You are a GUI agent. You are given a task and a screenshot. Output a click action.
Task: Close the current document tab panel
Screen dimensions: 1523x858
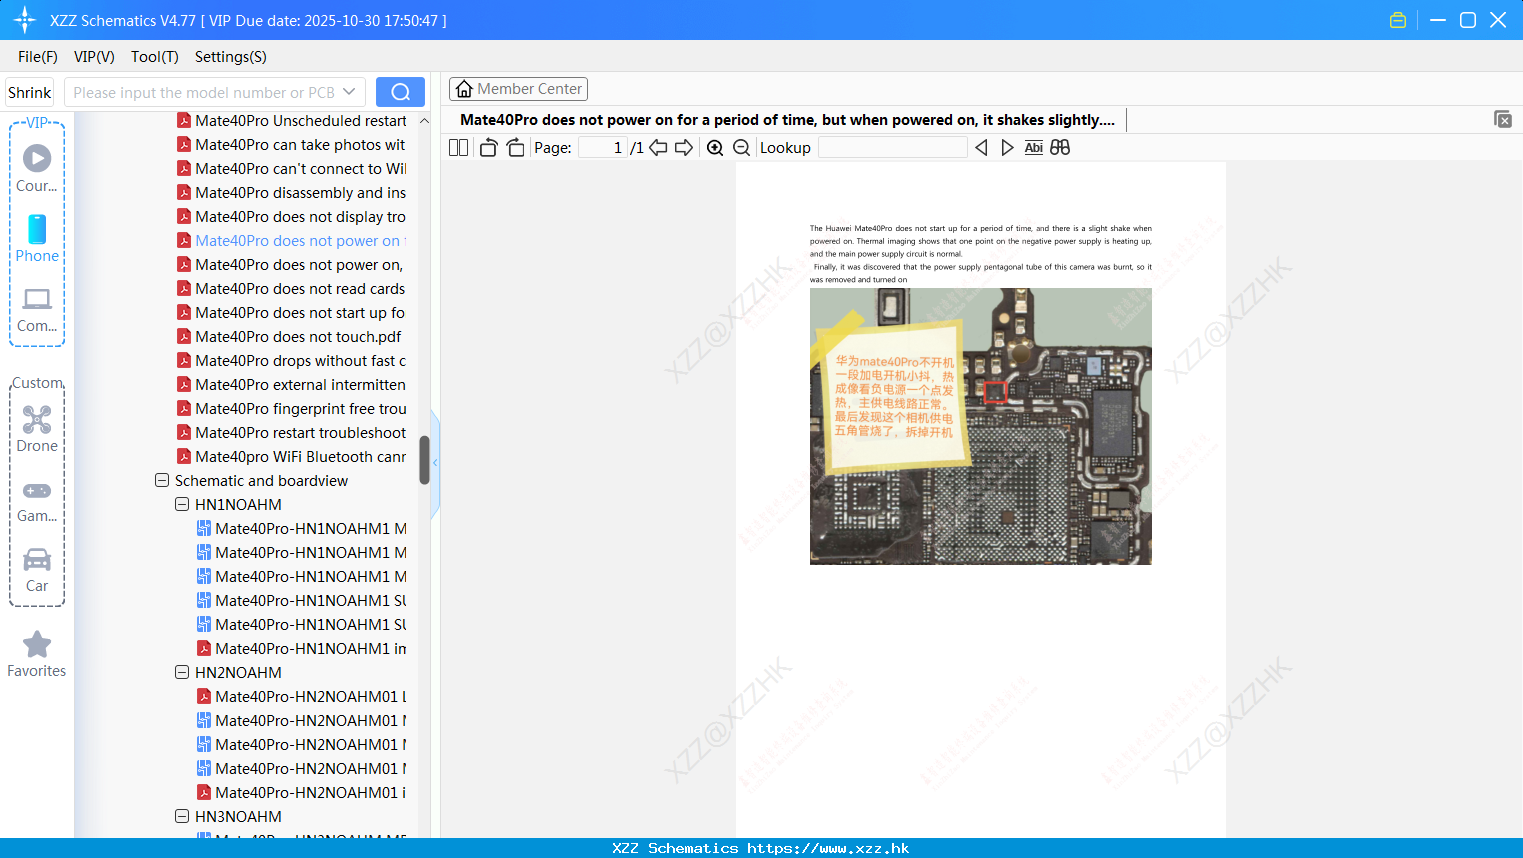pyautogui.click(x=1502, y=119)
